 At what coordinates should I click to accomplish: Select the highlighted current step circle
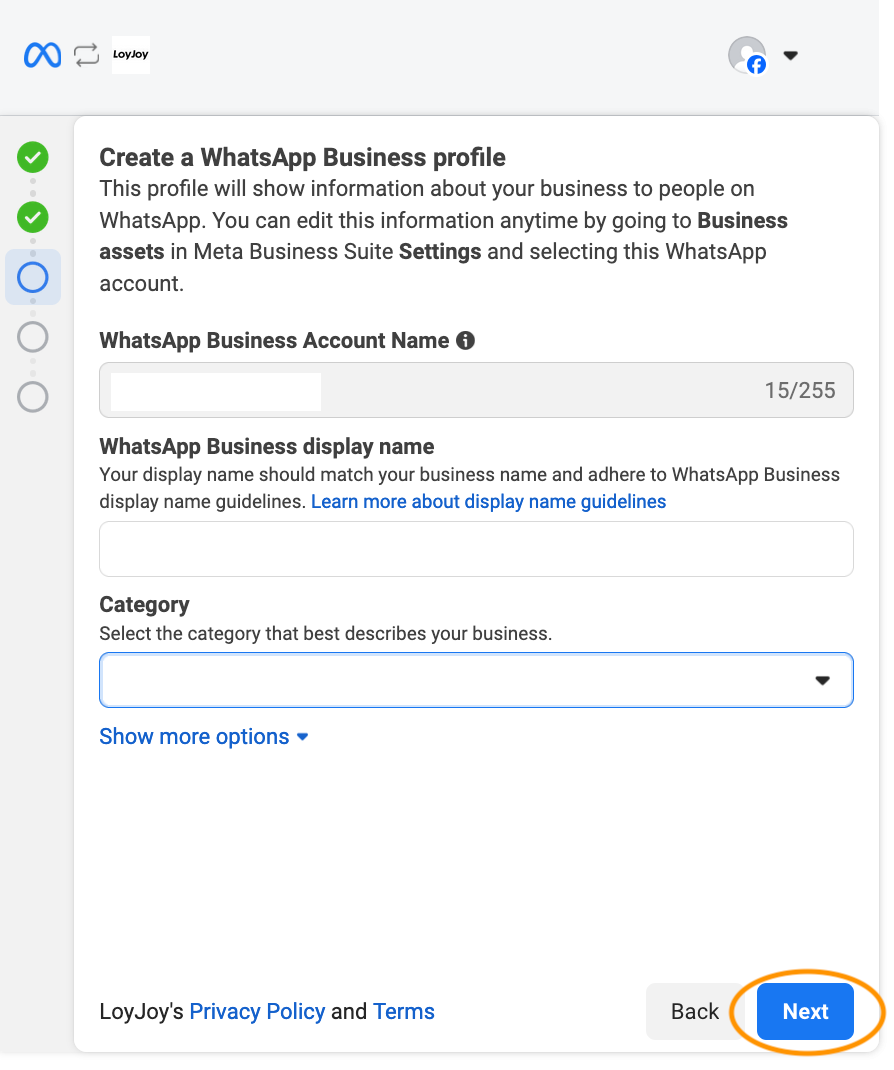(x=32, y=277)
